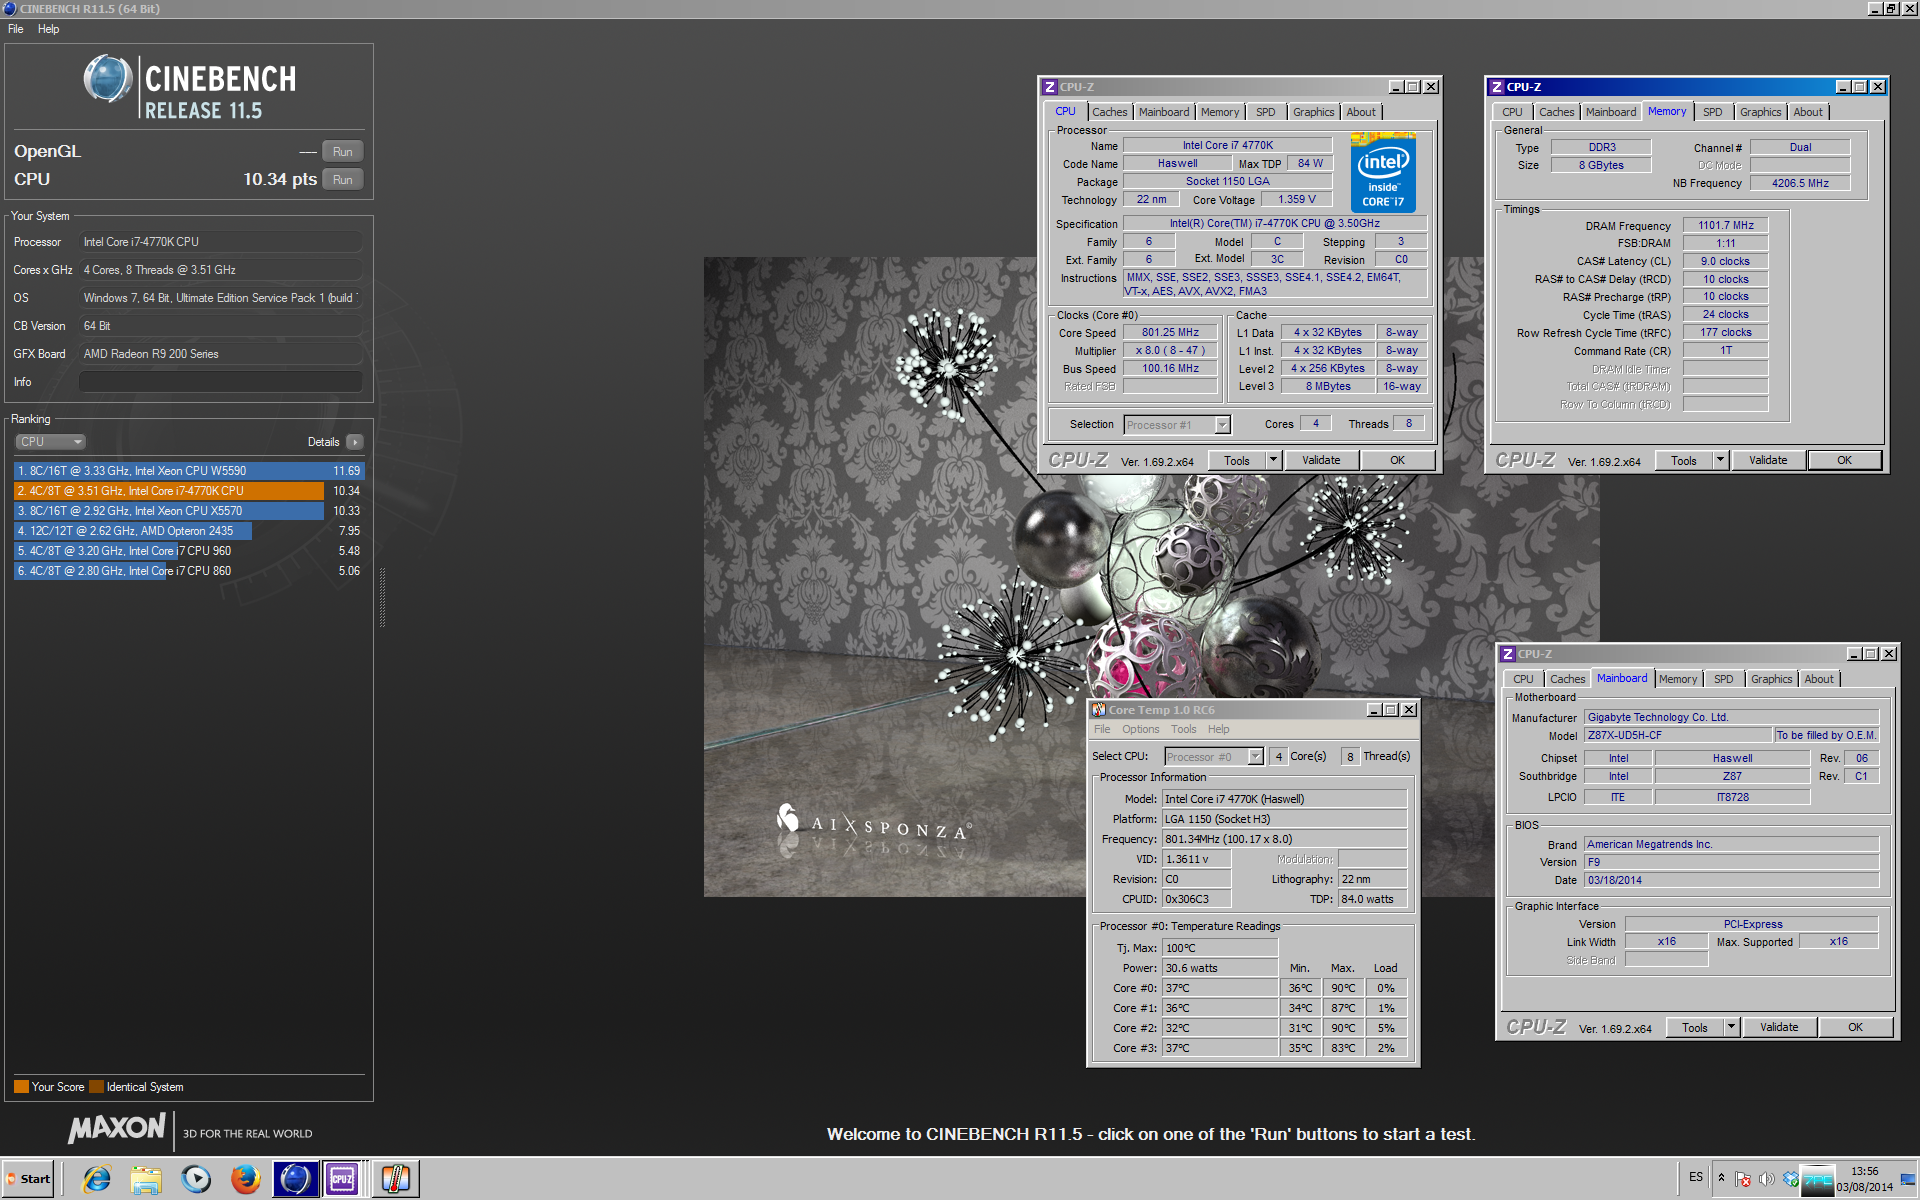Viewport: 1920px width, 1200px height.
Task: Launch Windows Media Player from taskbar
Action: point(196,1179)
